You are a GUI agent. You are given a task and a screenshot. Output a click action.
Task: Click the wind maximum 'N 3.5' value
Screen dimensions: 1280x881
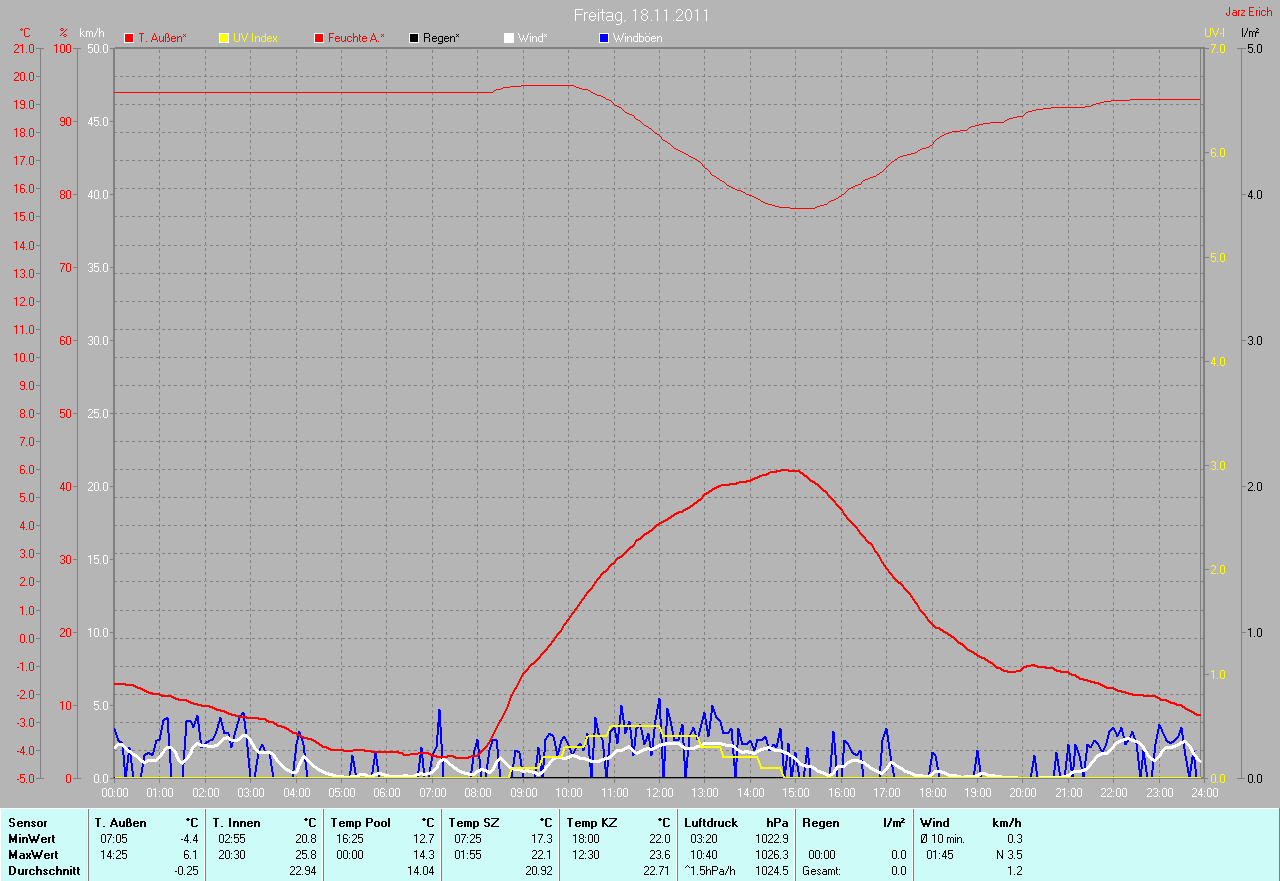(1007, 855)
